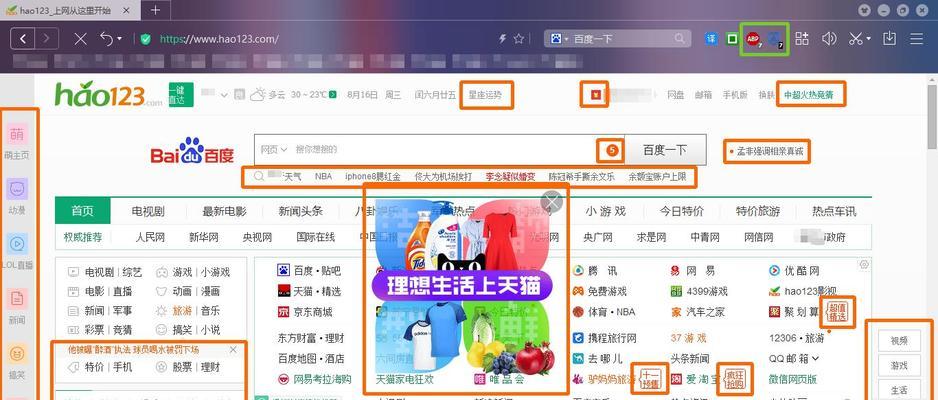Open a new tab with plus button

click(x=155, y=10)
